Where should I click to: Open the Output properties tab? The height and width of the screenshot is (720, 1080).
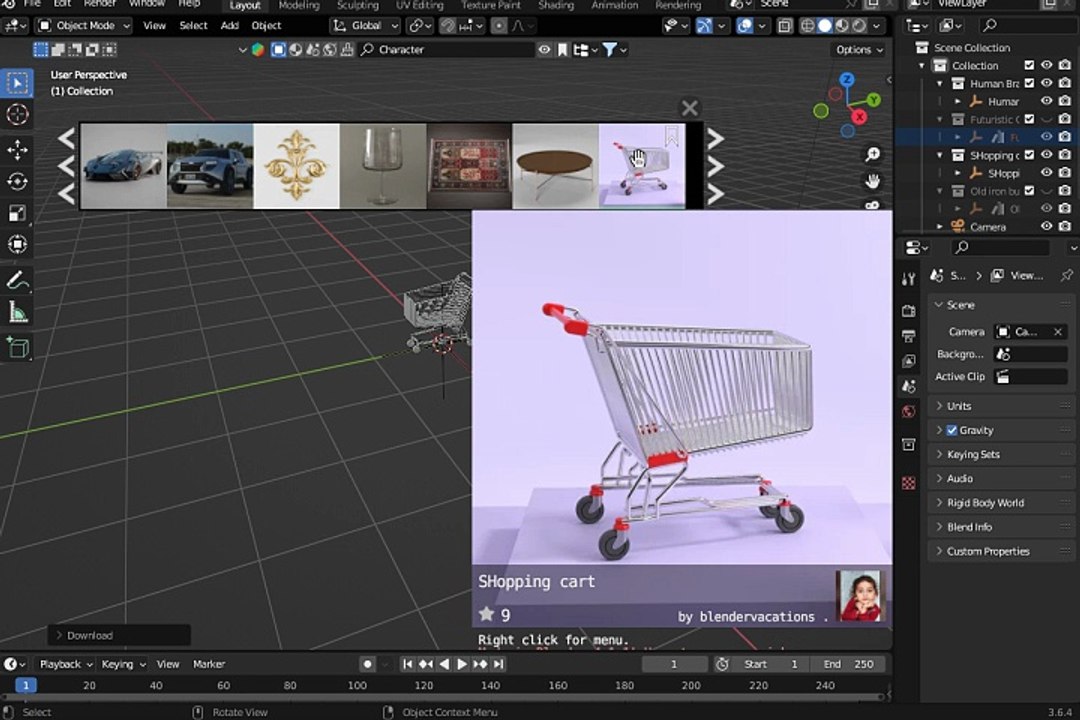coord(908,336)
